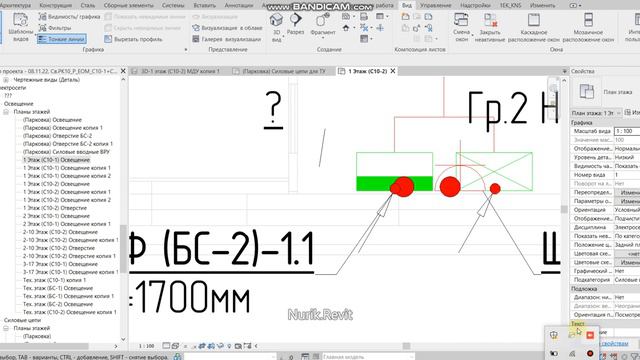Click the Номер вида value field
640x360 pixels.
(627, 175)
